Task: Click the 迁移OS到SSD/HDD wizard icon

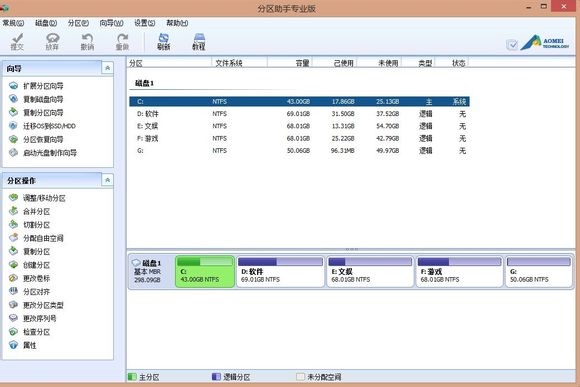Action: (13, 126)
